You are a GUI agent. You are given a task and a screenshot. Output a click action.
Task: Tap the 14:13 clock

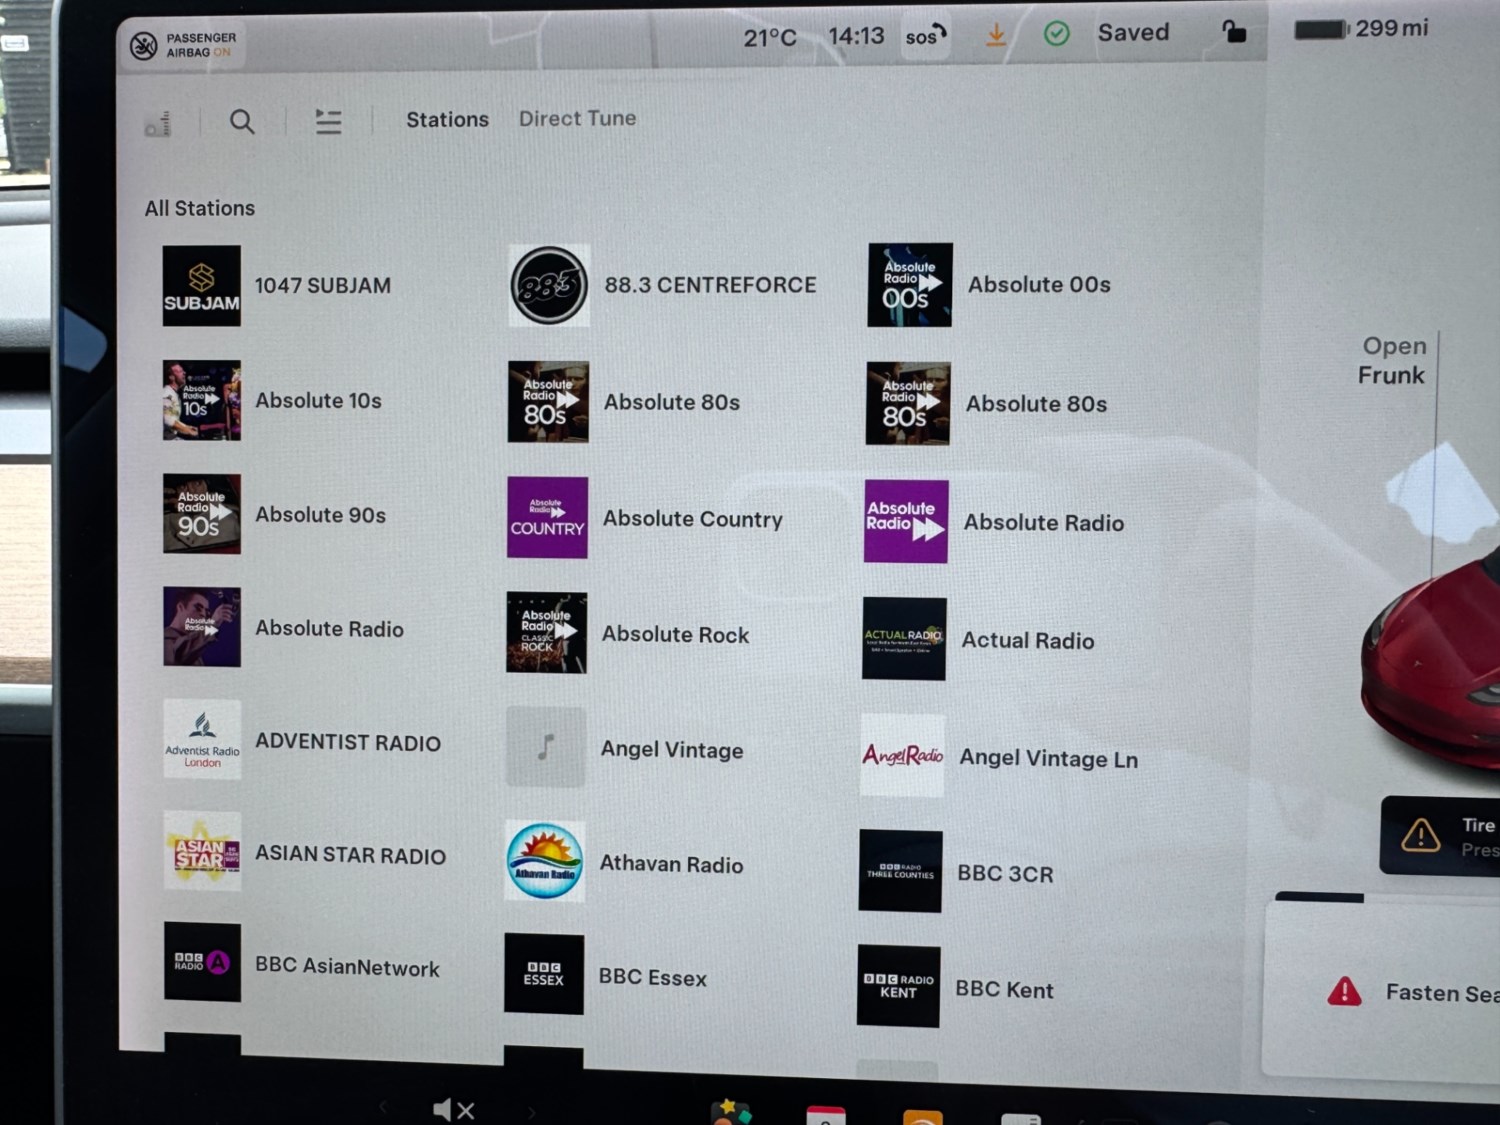click(x=856, y=36)
